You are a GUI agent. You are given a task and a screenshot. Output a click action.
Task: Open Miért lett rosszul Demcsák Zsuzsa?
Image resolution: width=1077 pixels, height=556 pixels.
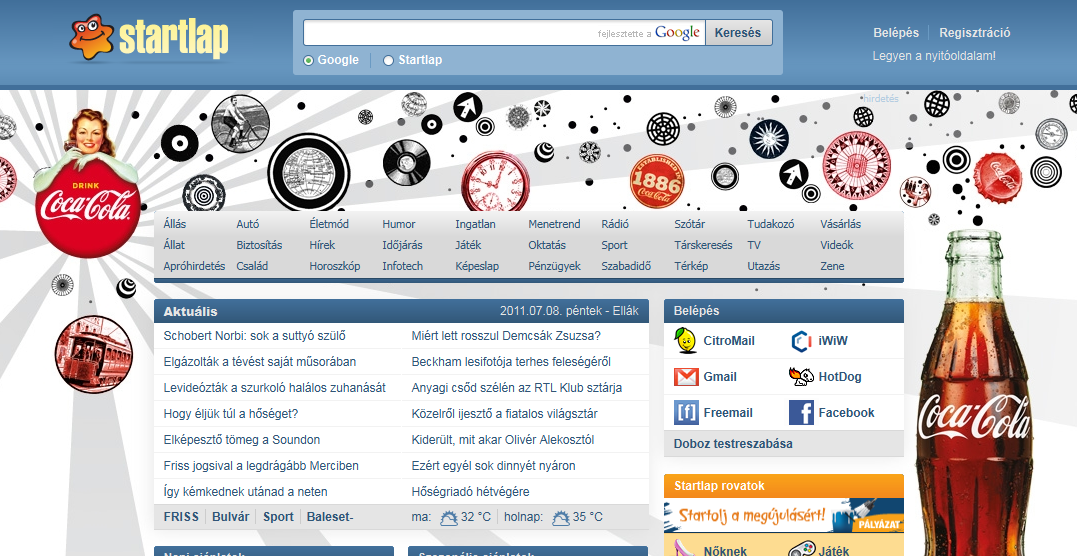(x=506, y=336)
